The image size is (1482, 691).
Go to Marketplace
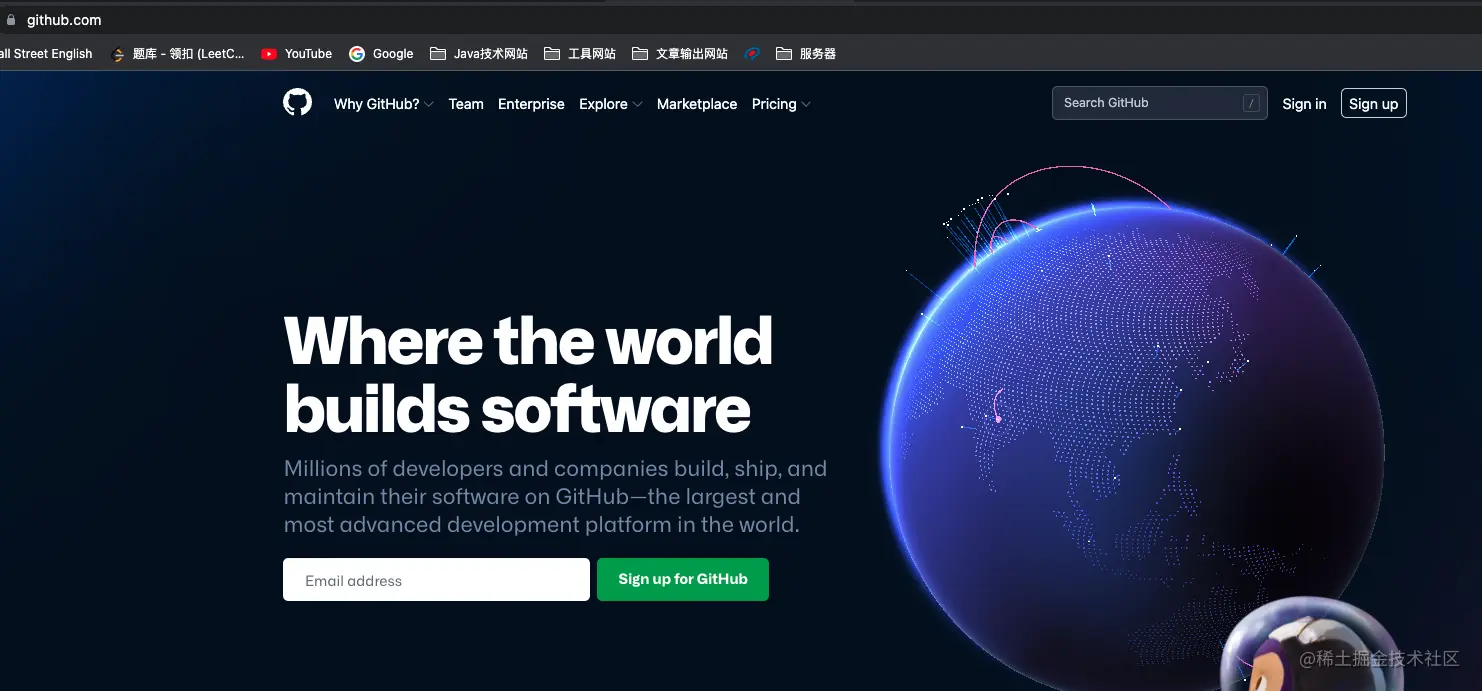[x=697, y=104]
